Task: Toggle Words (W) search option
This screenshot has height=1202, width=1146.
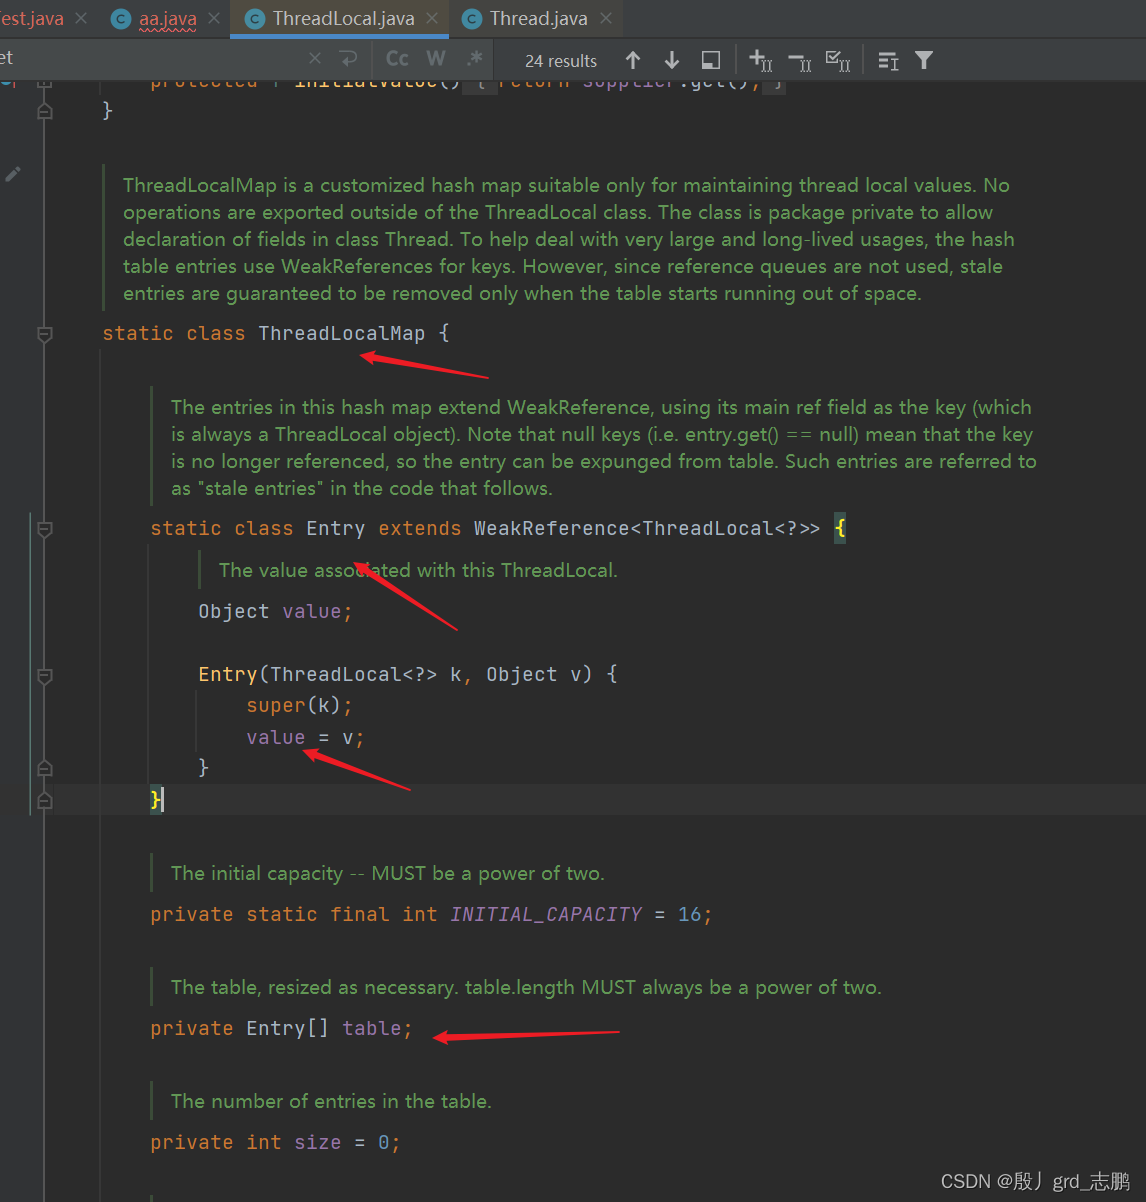Action: pyautogui.click(x=436, y=59)
